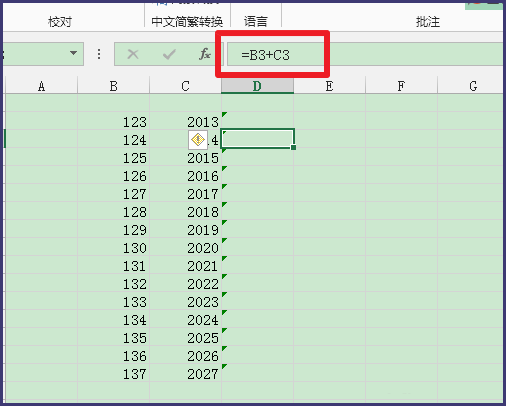The height and width of the screenshot is (406, 506).
Task: Select cell containing 136
Action: 113,355
